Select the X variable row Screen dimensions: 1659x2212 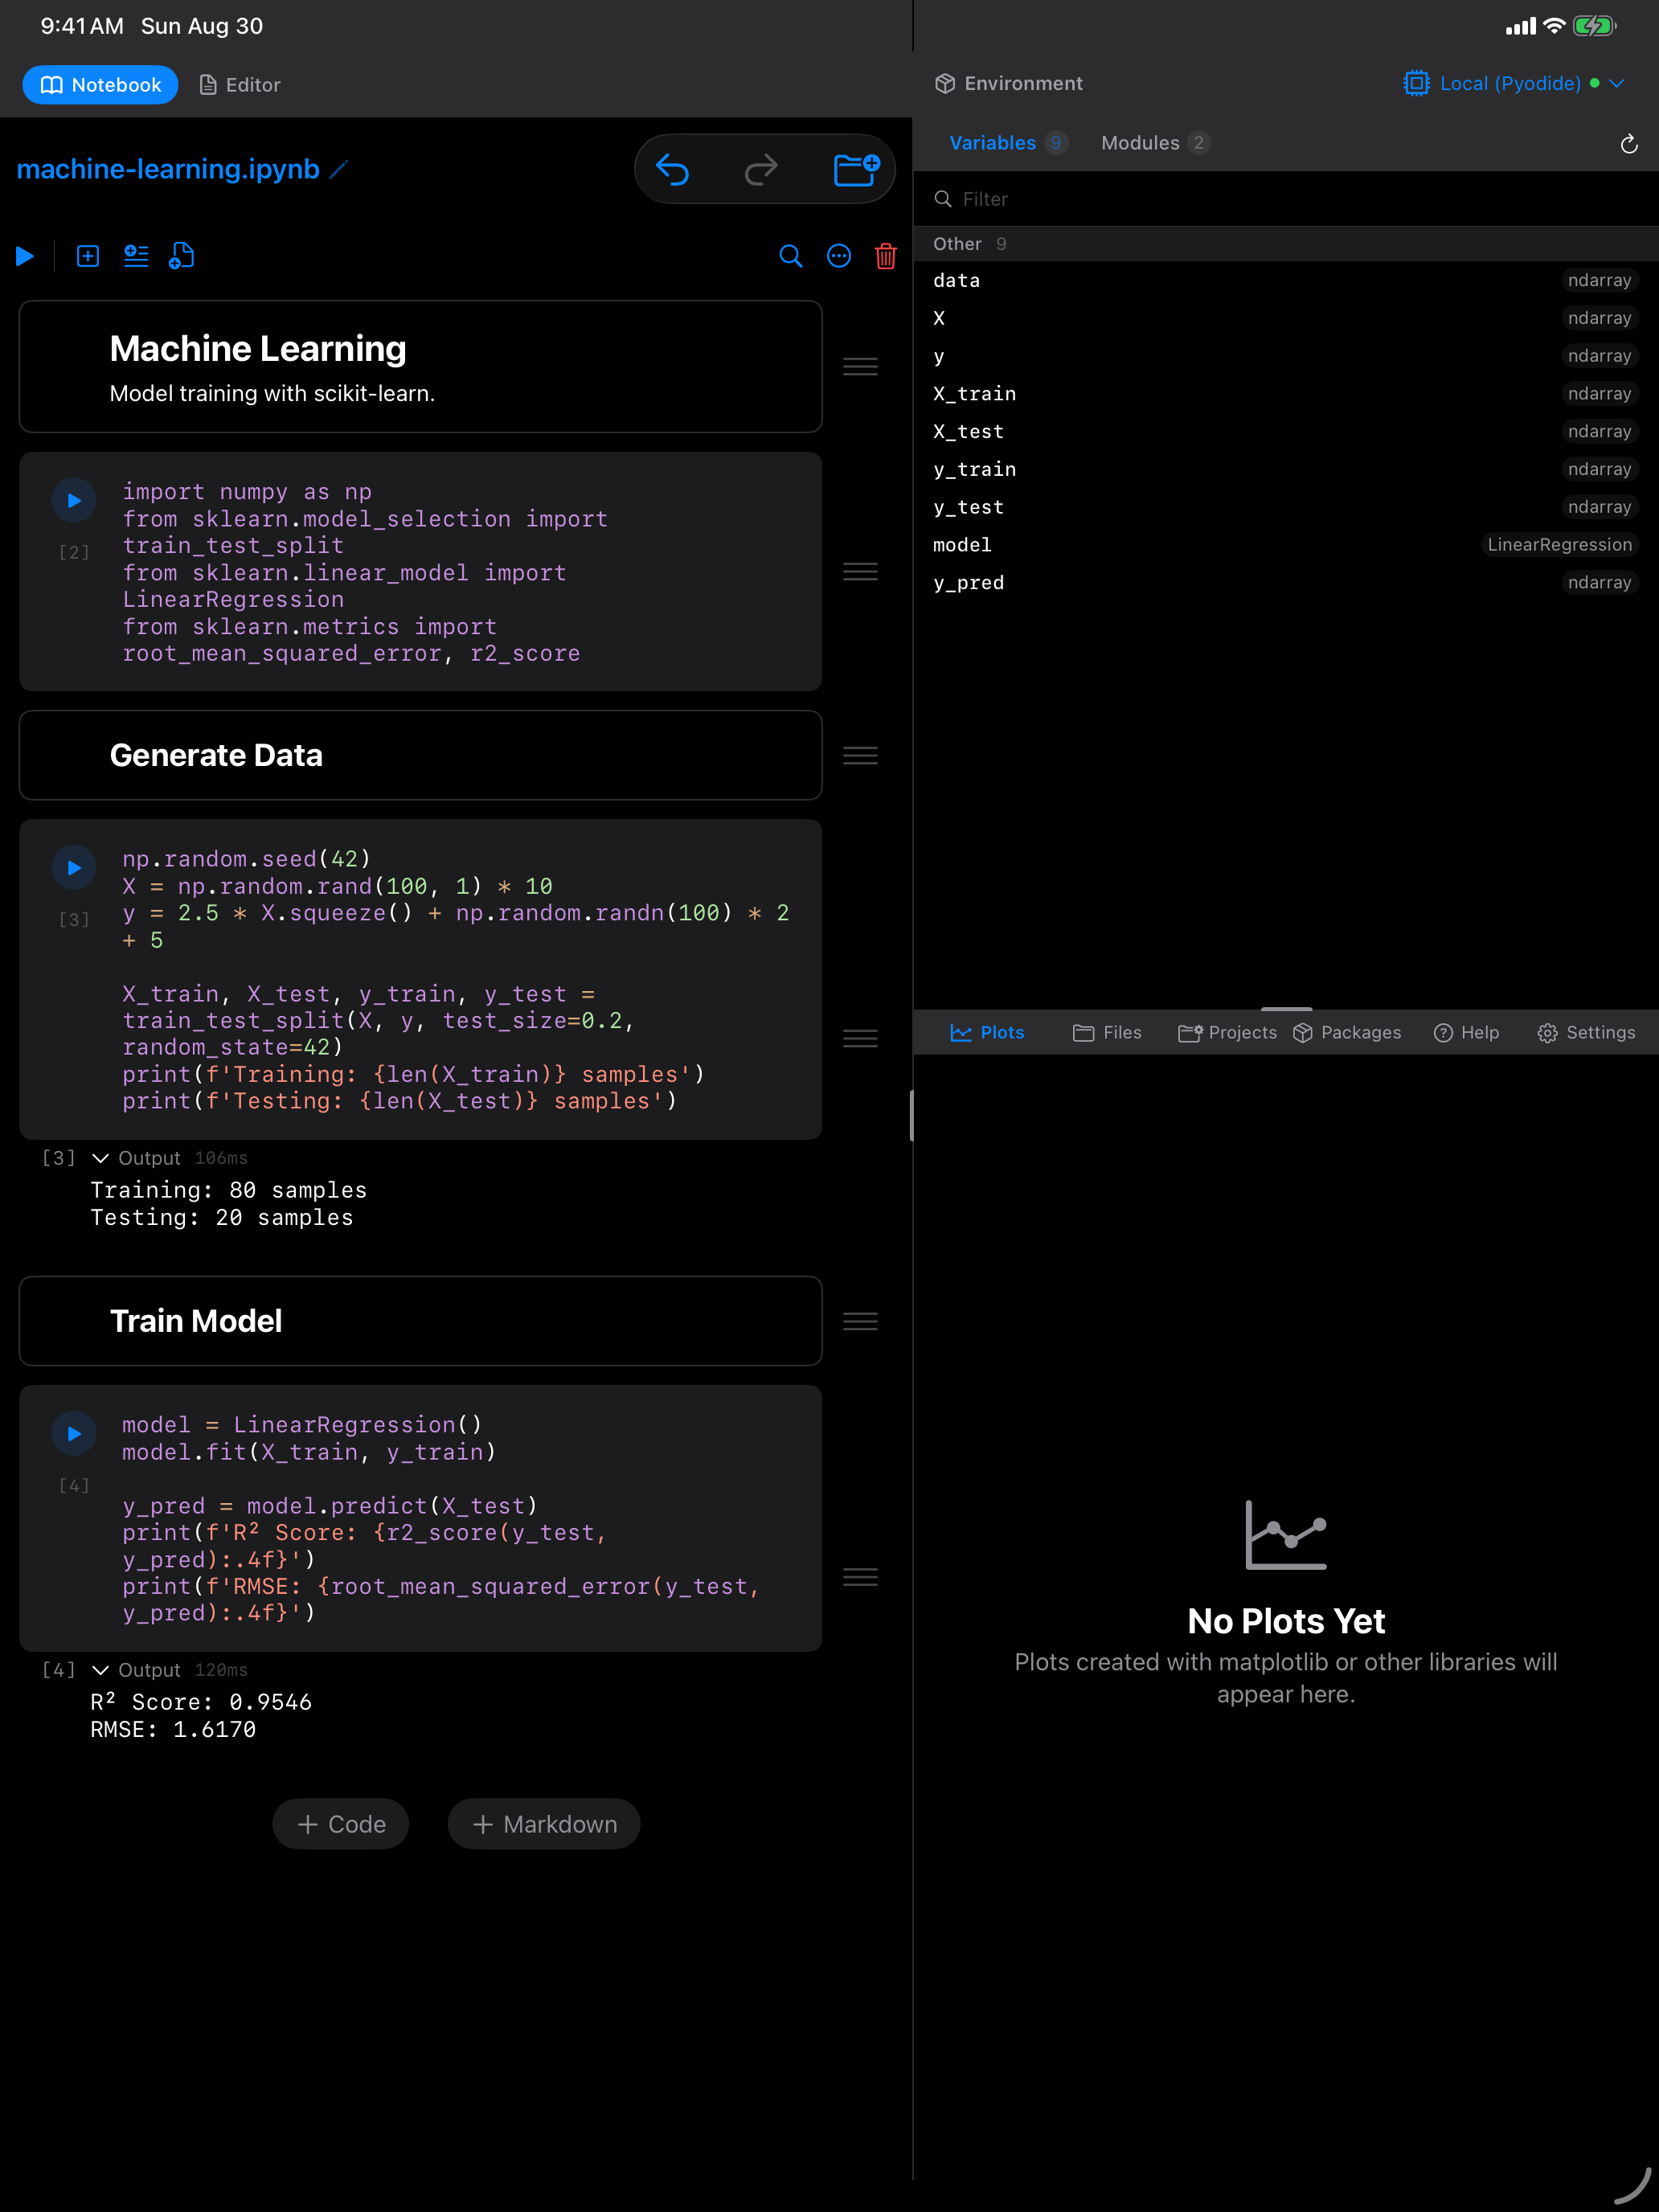[1286, 318]
